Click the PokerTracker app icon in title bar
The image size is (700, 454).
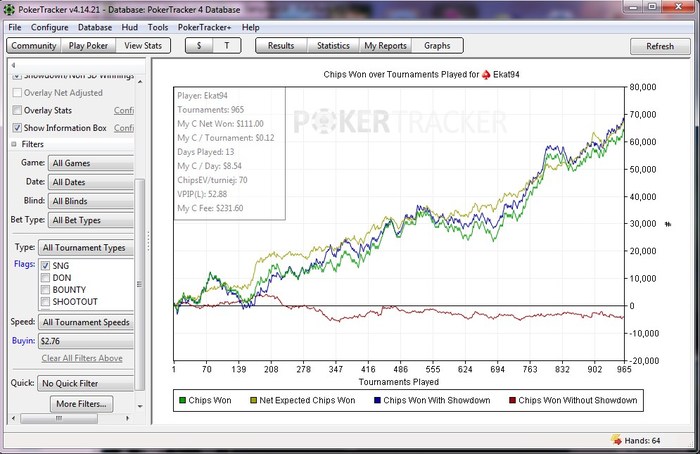pyautogui.click(x=8, y=9)
